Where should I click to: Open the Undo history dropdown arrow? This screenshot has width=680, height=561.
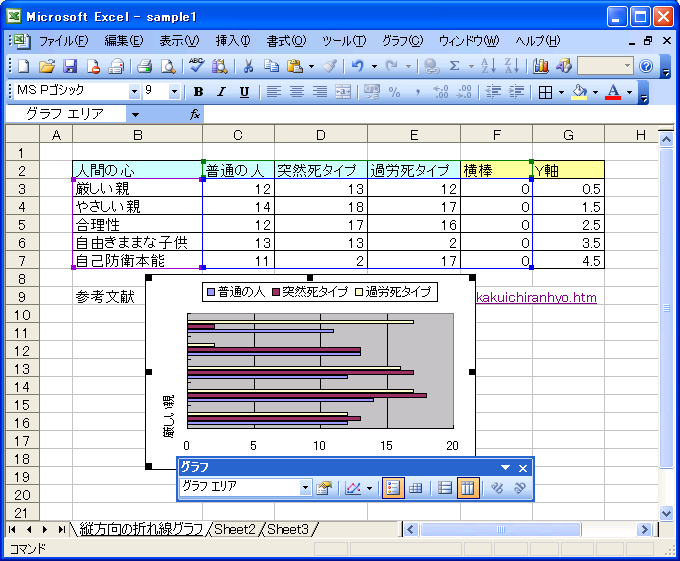374,66
